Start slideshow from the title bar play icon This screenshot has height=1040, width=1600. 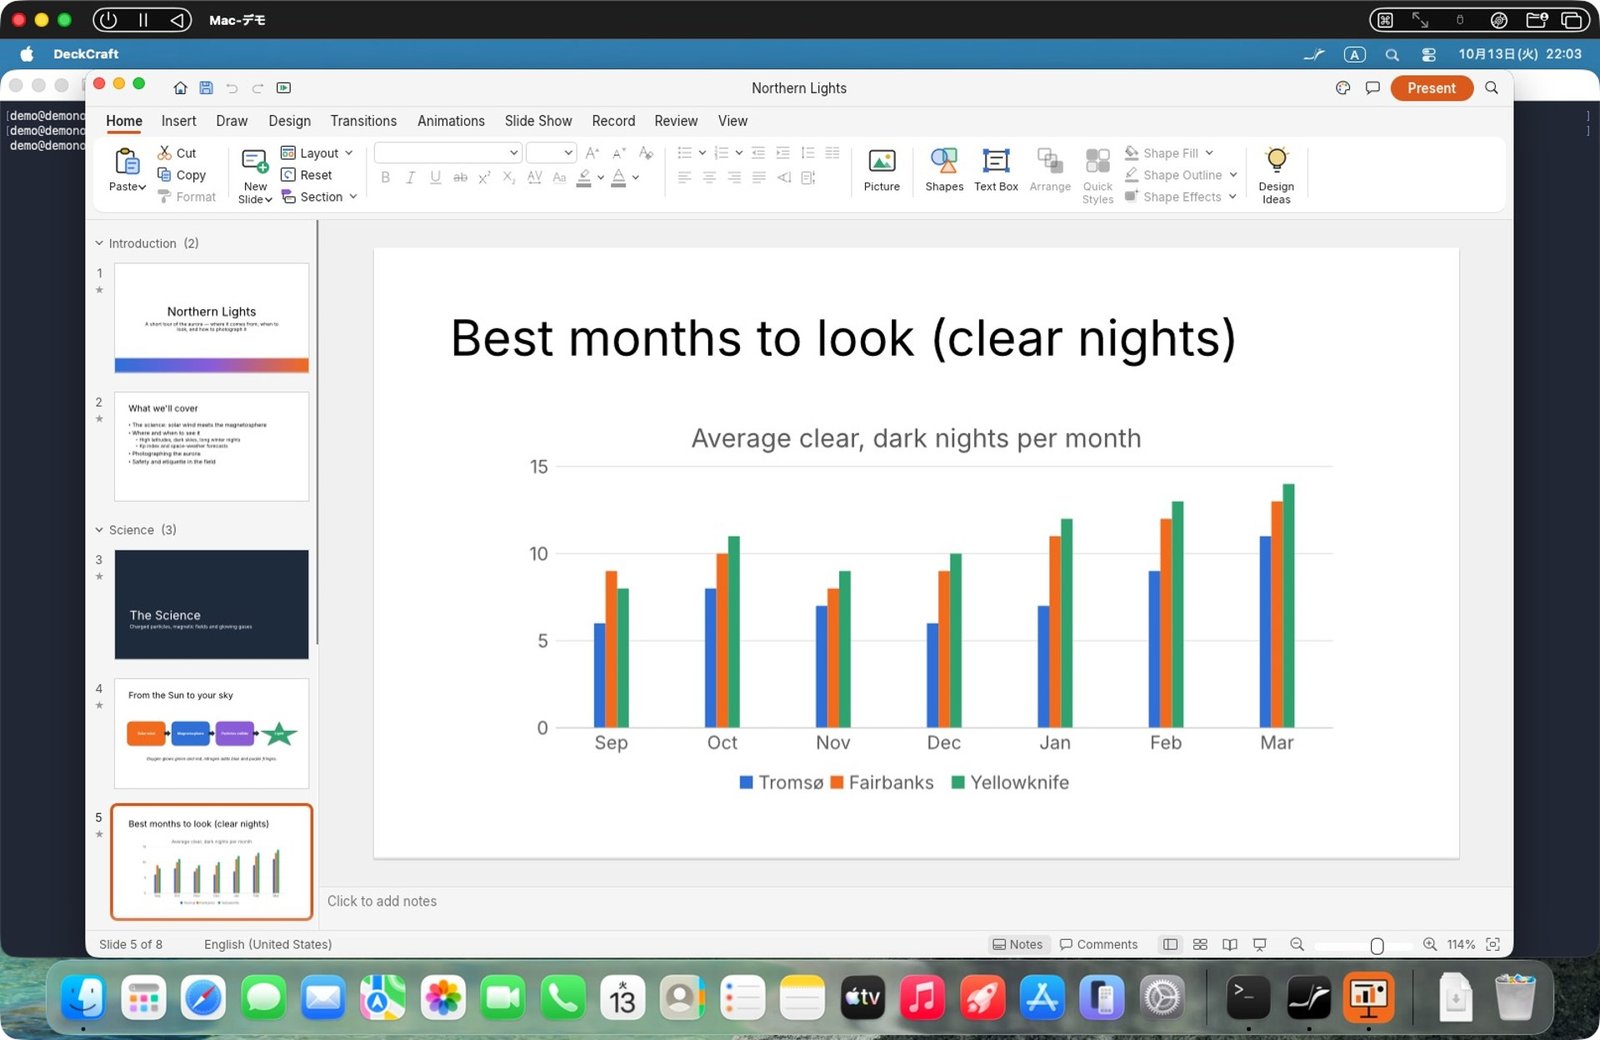click(x=284, y=88)
